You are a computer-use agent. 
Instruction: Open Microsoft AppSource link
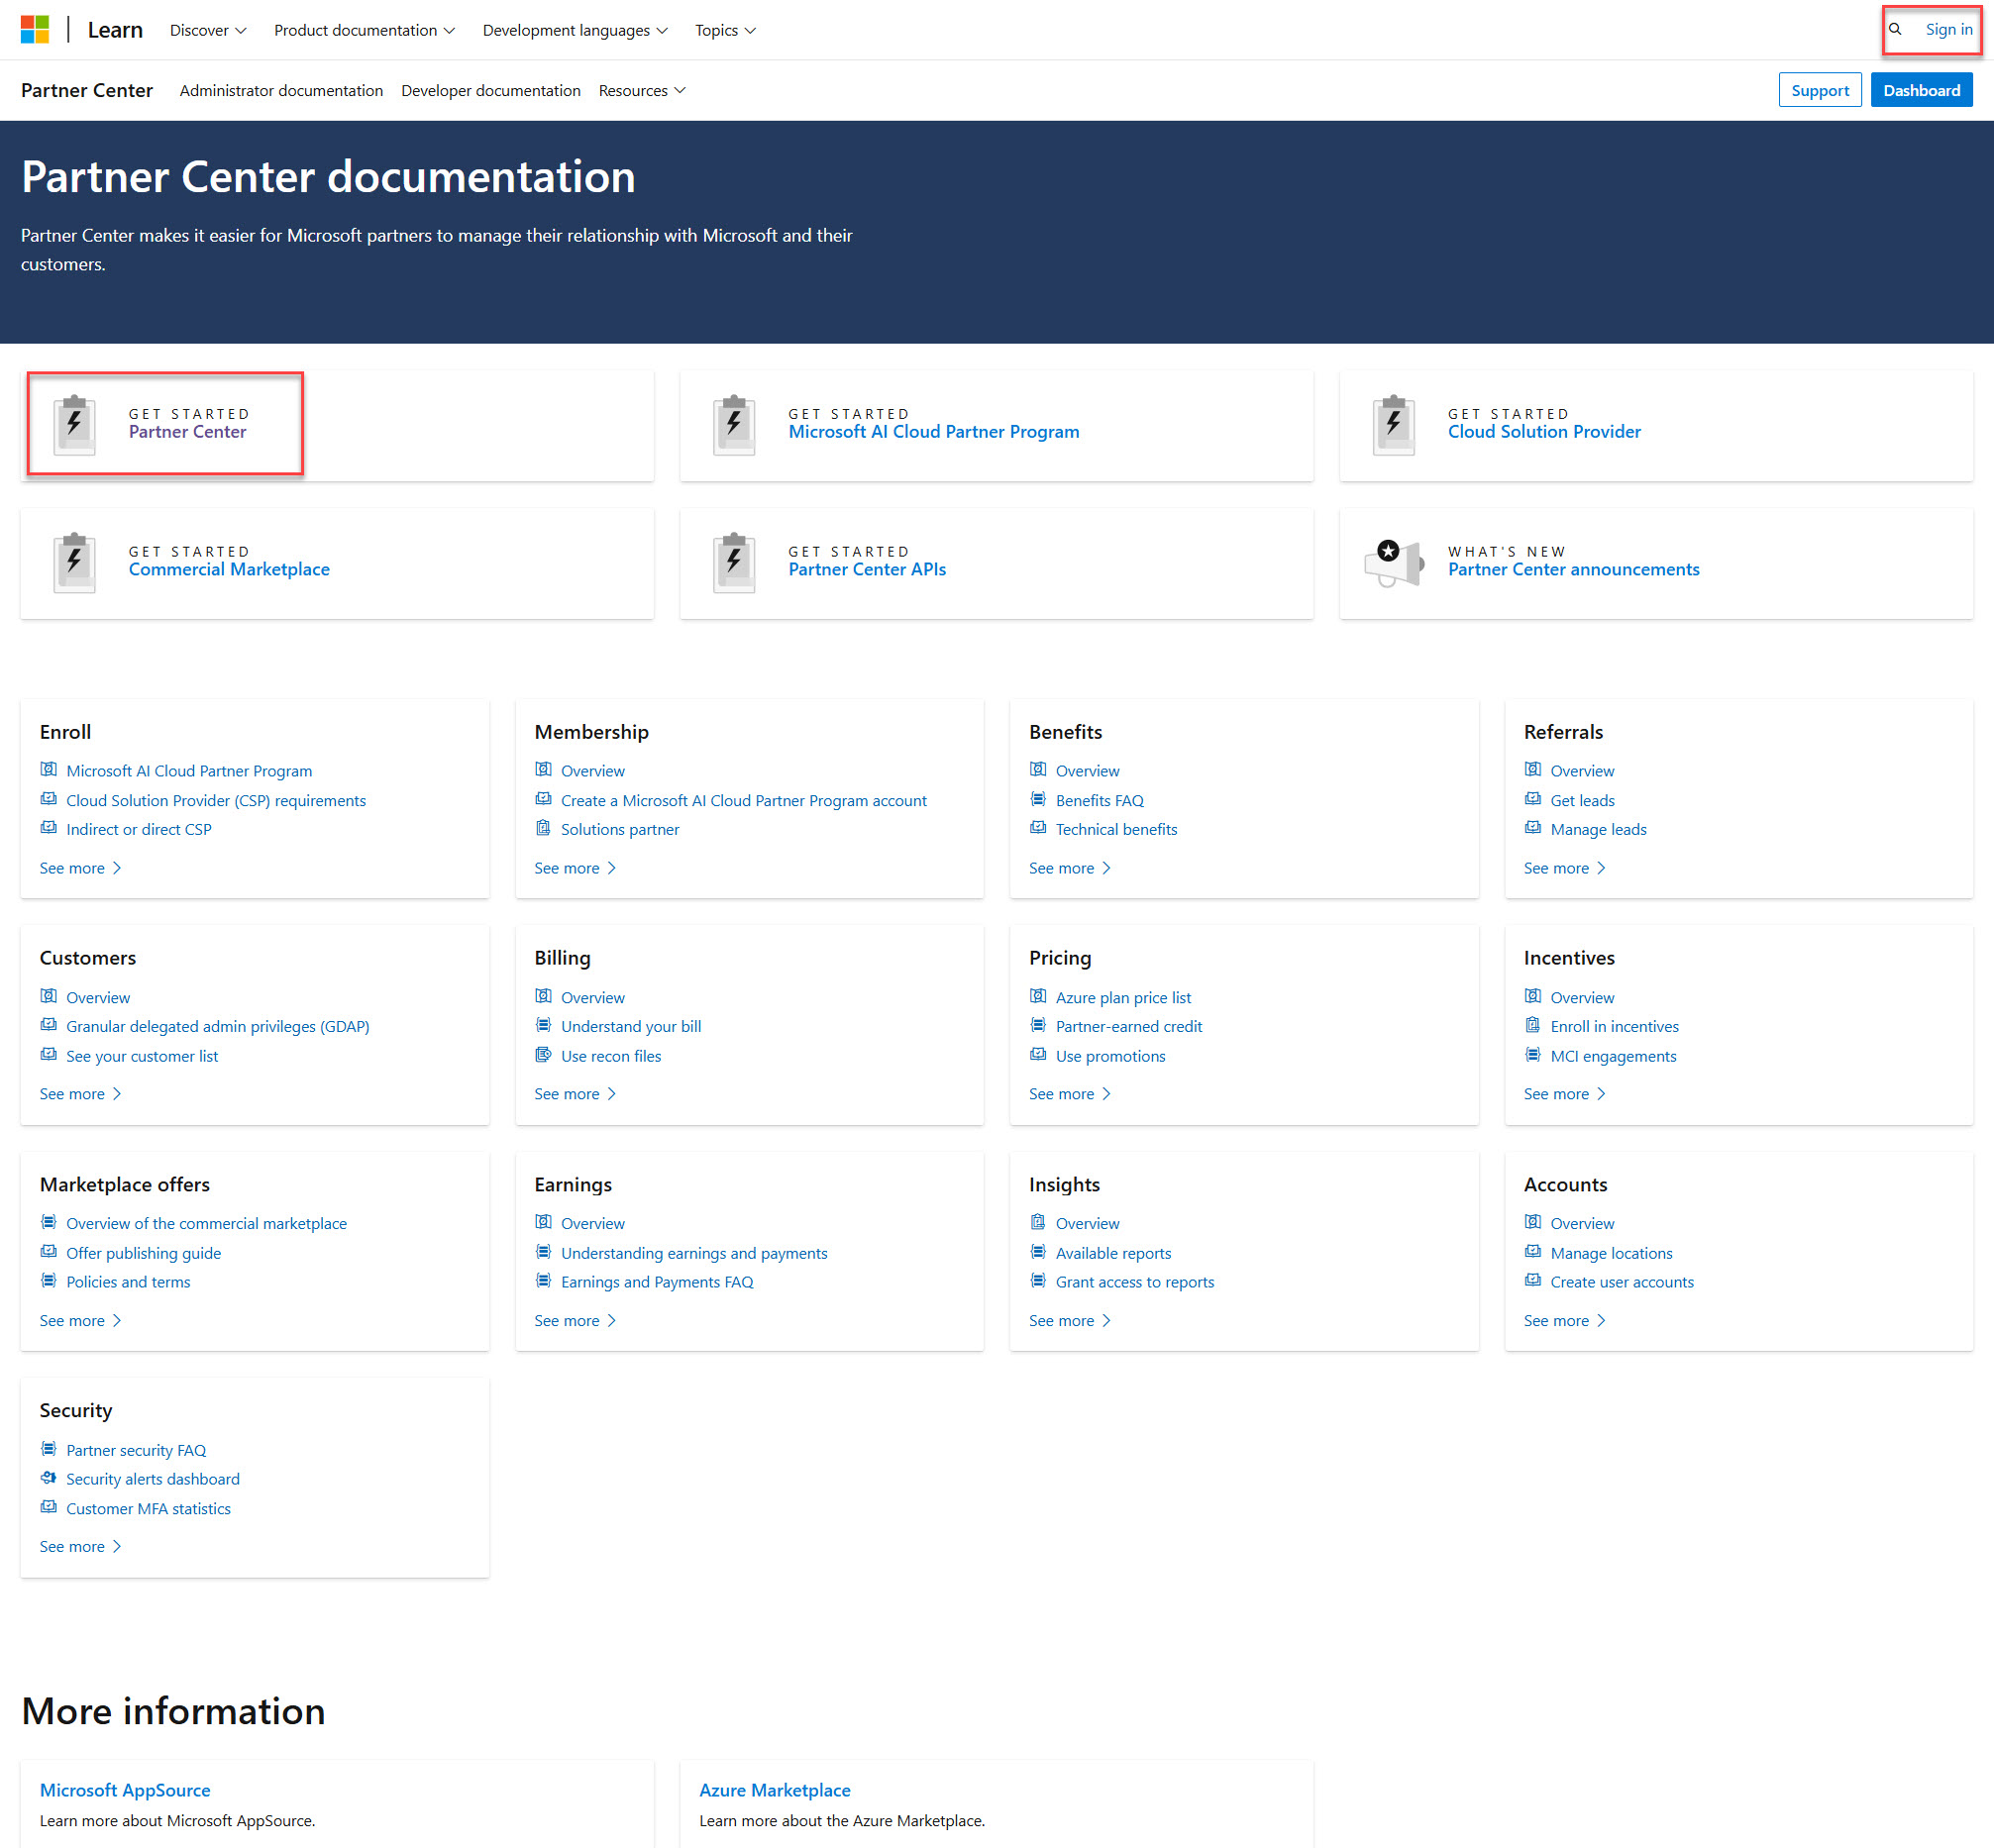pos(125,1790)
